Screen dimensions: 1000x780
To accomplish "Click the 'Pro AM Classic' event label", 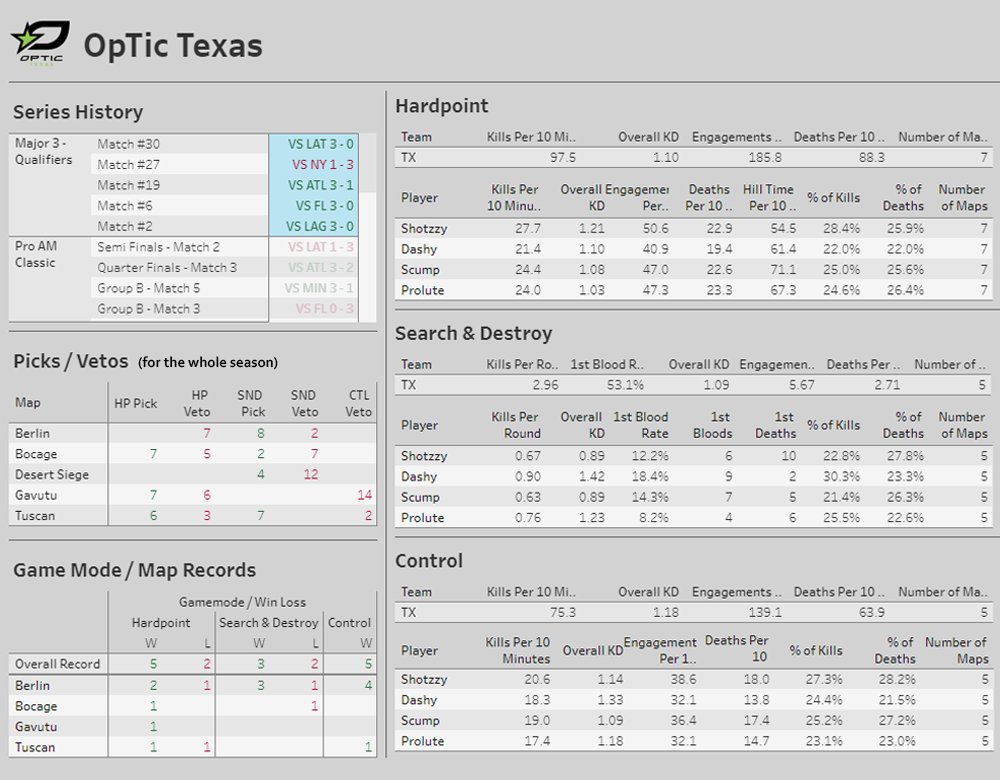I will [36, 254].
